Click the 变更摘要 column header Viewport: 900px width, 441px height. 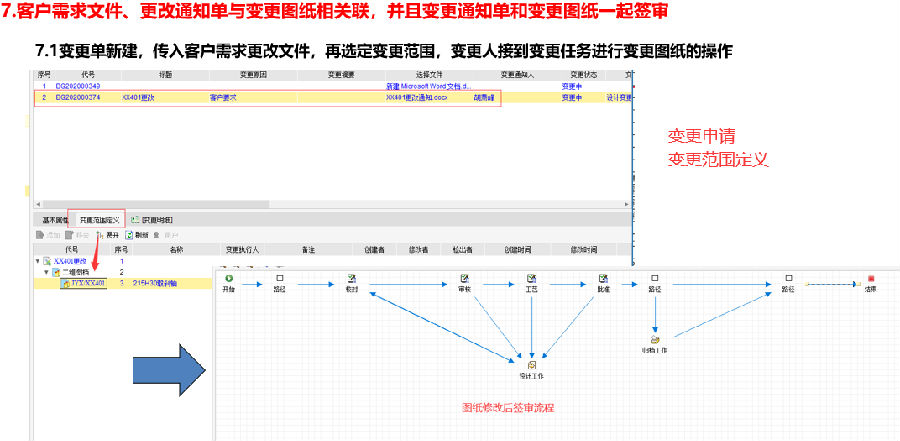click(x=341, y=75)
